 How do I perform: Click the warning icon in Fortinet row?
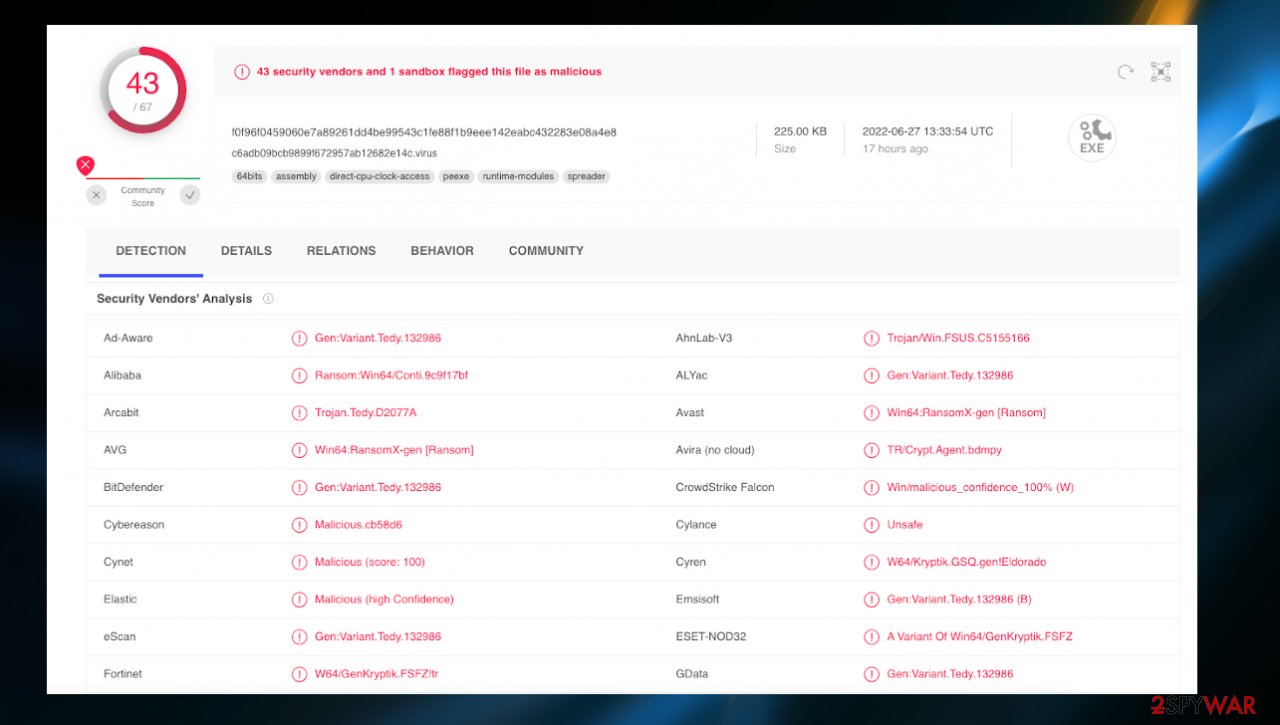[x=299, y=674]
